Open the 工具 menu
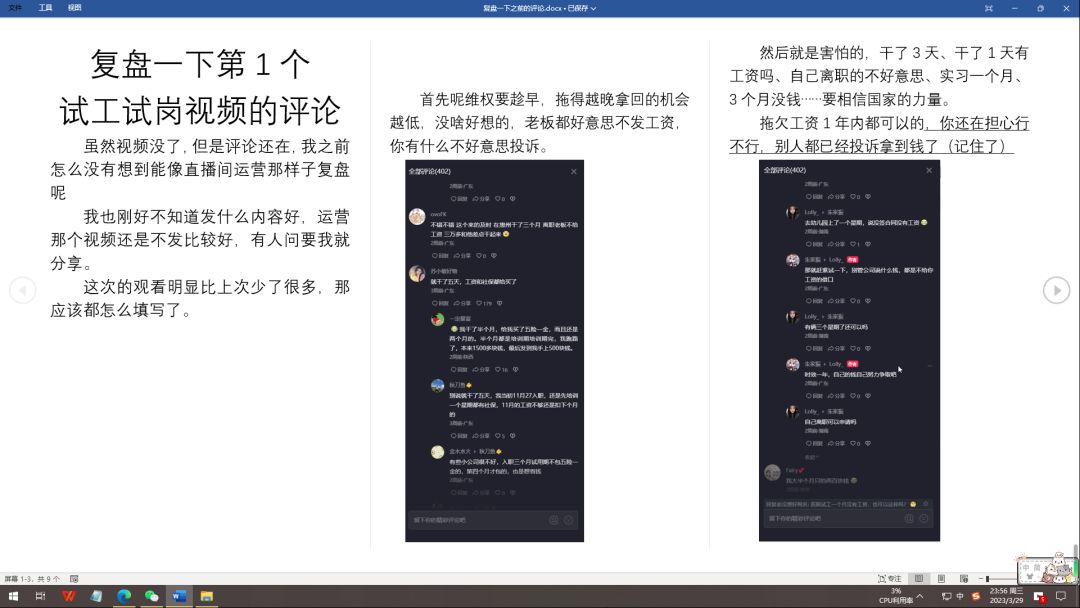The image size is (1080, 608). 45,8
